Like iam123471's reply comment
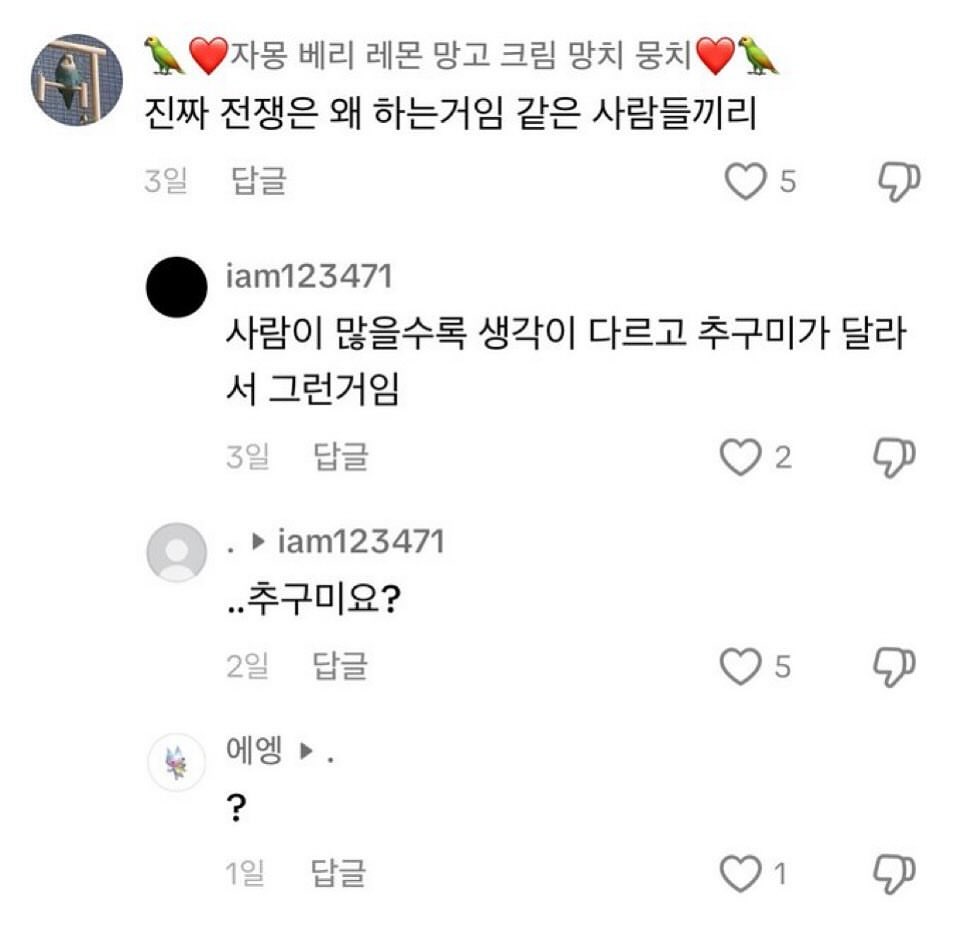 click(x=741, y=458)
